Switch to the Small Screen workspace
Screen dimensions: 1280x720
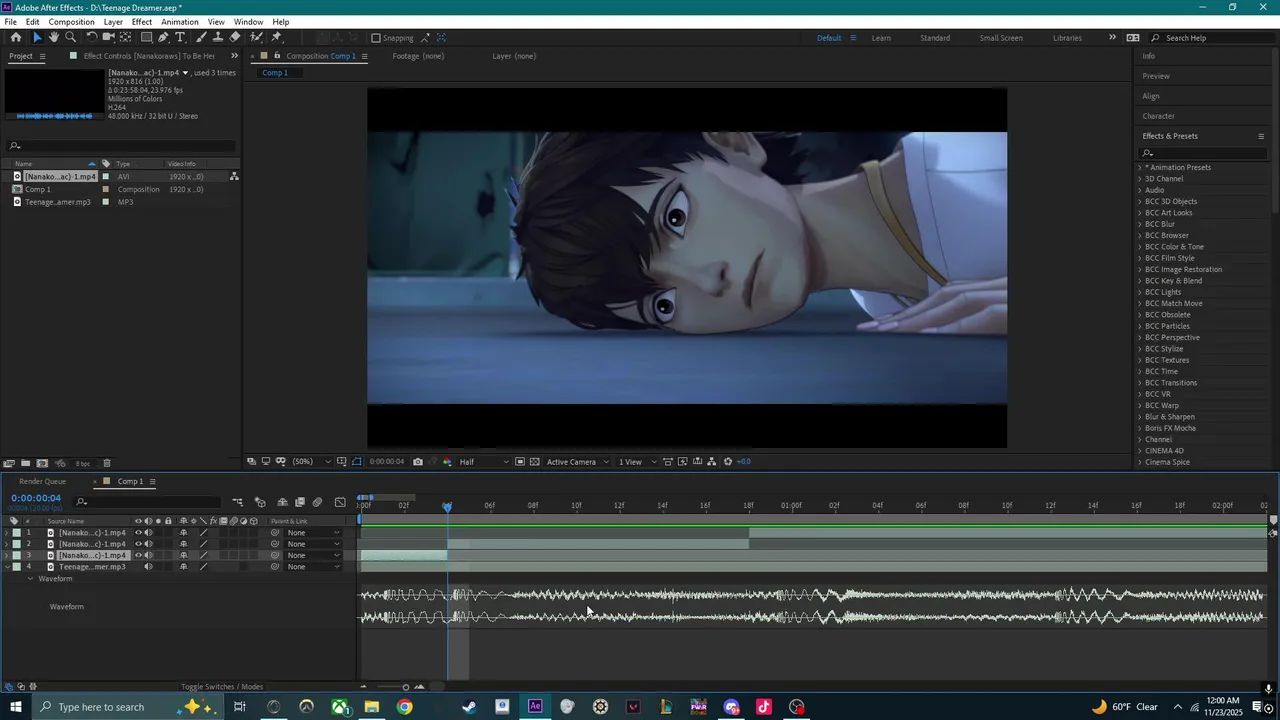point(1001,38)
